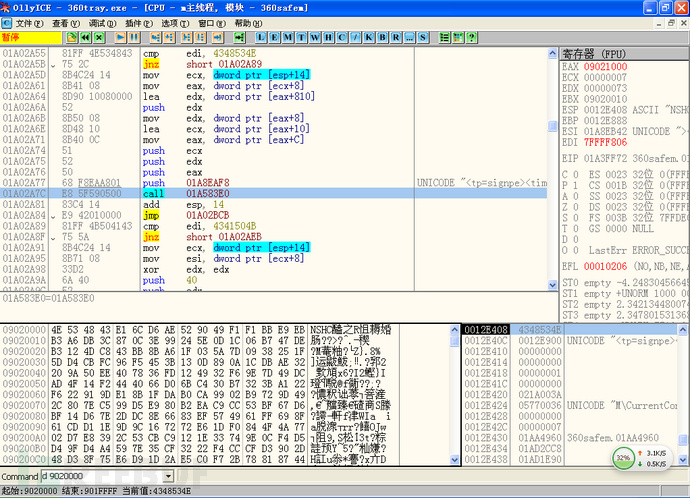
Task: Open Patches window with the slash button
Action: (x=356, y=37)
